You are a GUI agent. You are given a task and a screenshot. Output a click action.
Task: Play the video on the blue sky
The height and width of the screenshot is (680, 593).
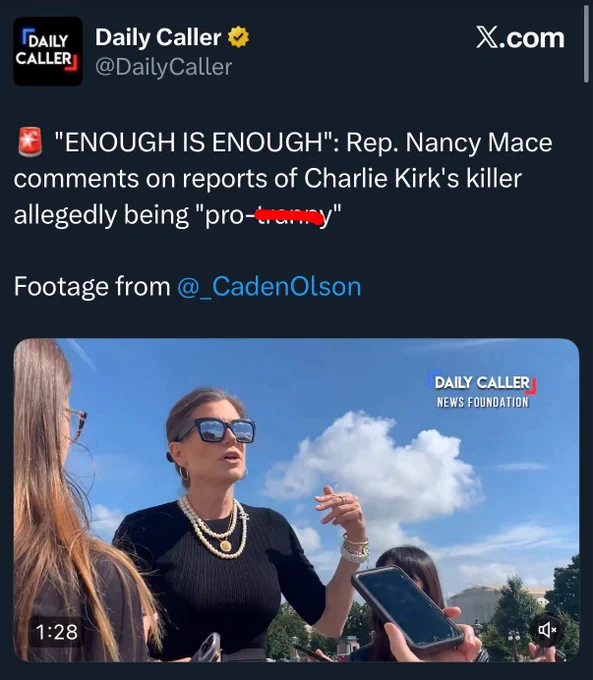296,500
